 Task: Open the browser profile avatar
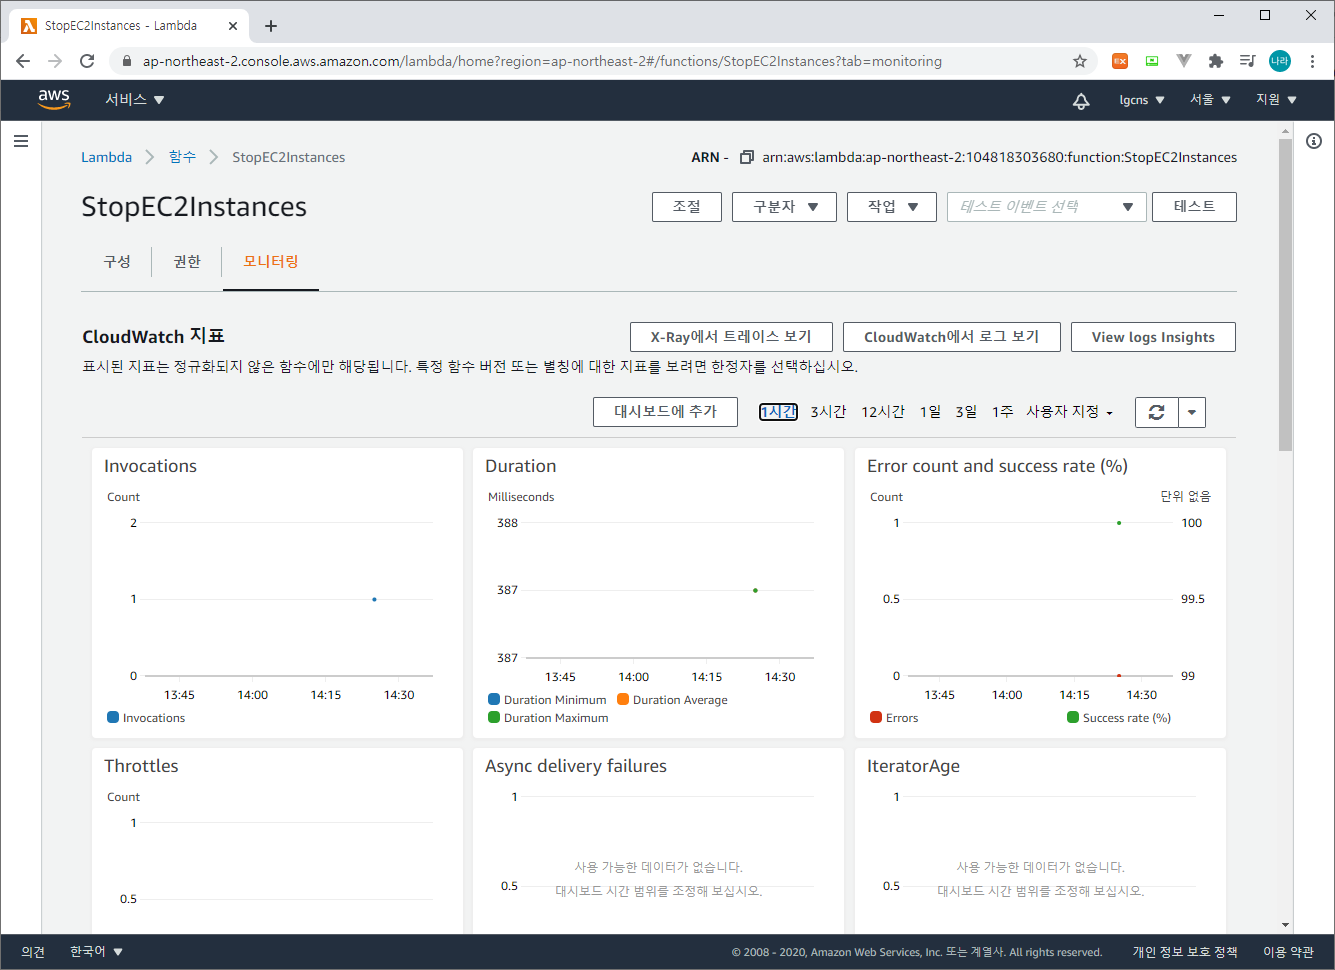pos(1280,61)
